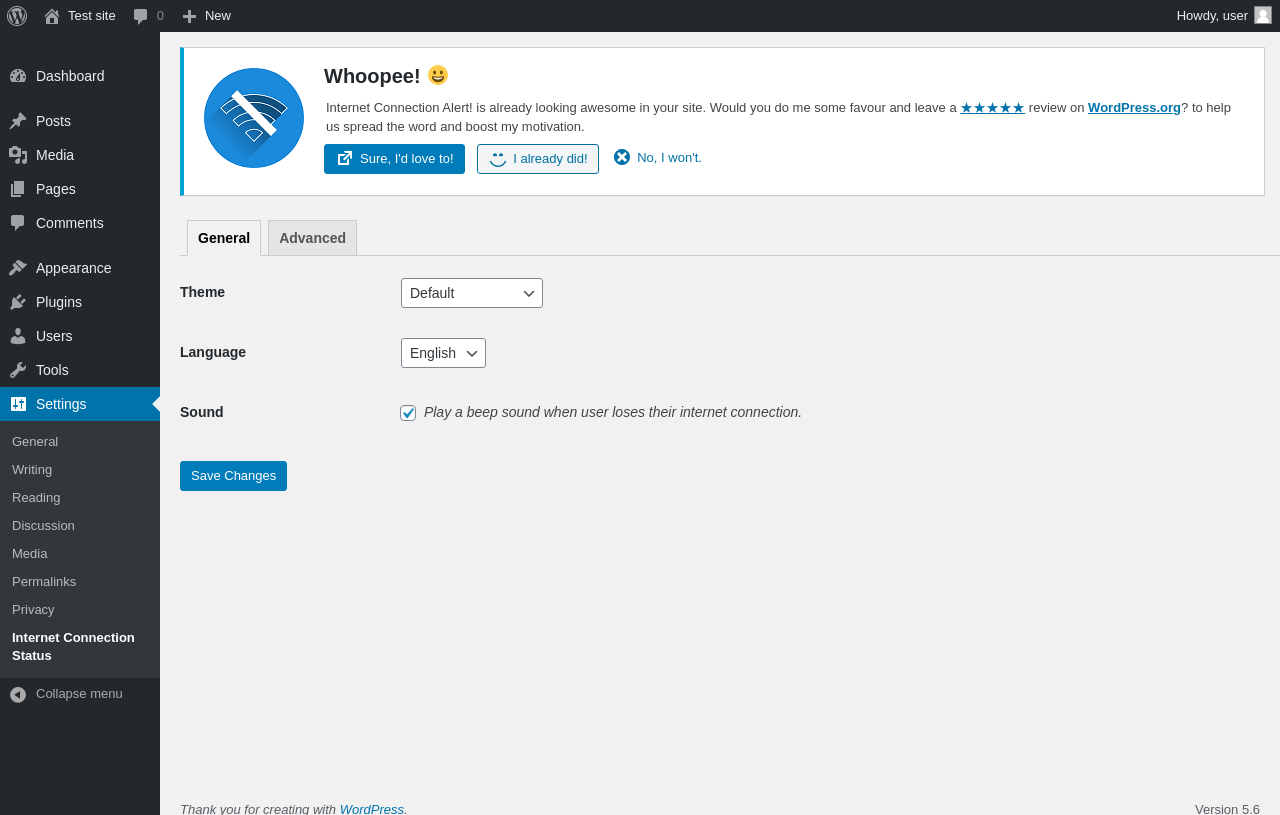This screenshot has width=1280, height=815.
Task: Click the Comments speech bubble sidebar icon
Action: [18, 223]
